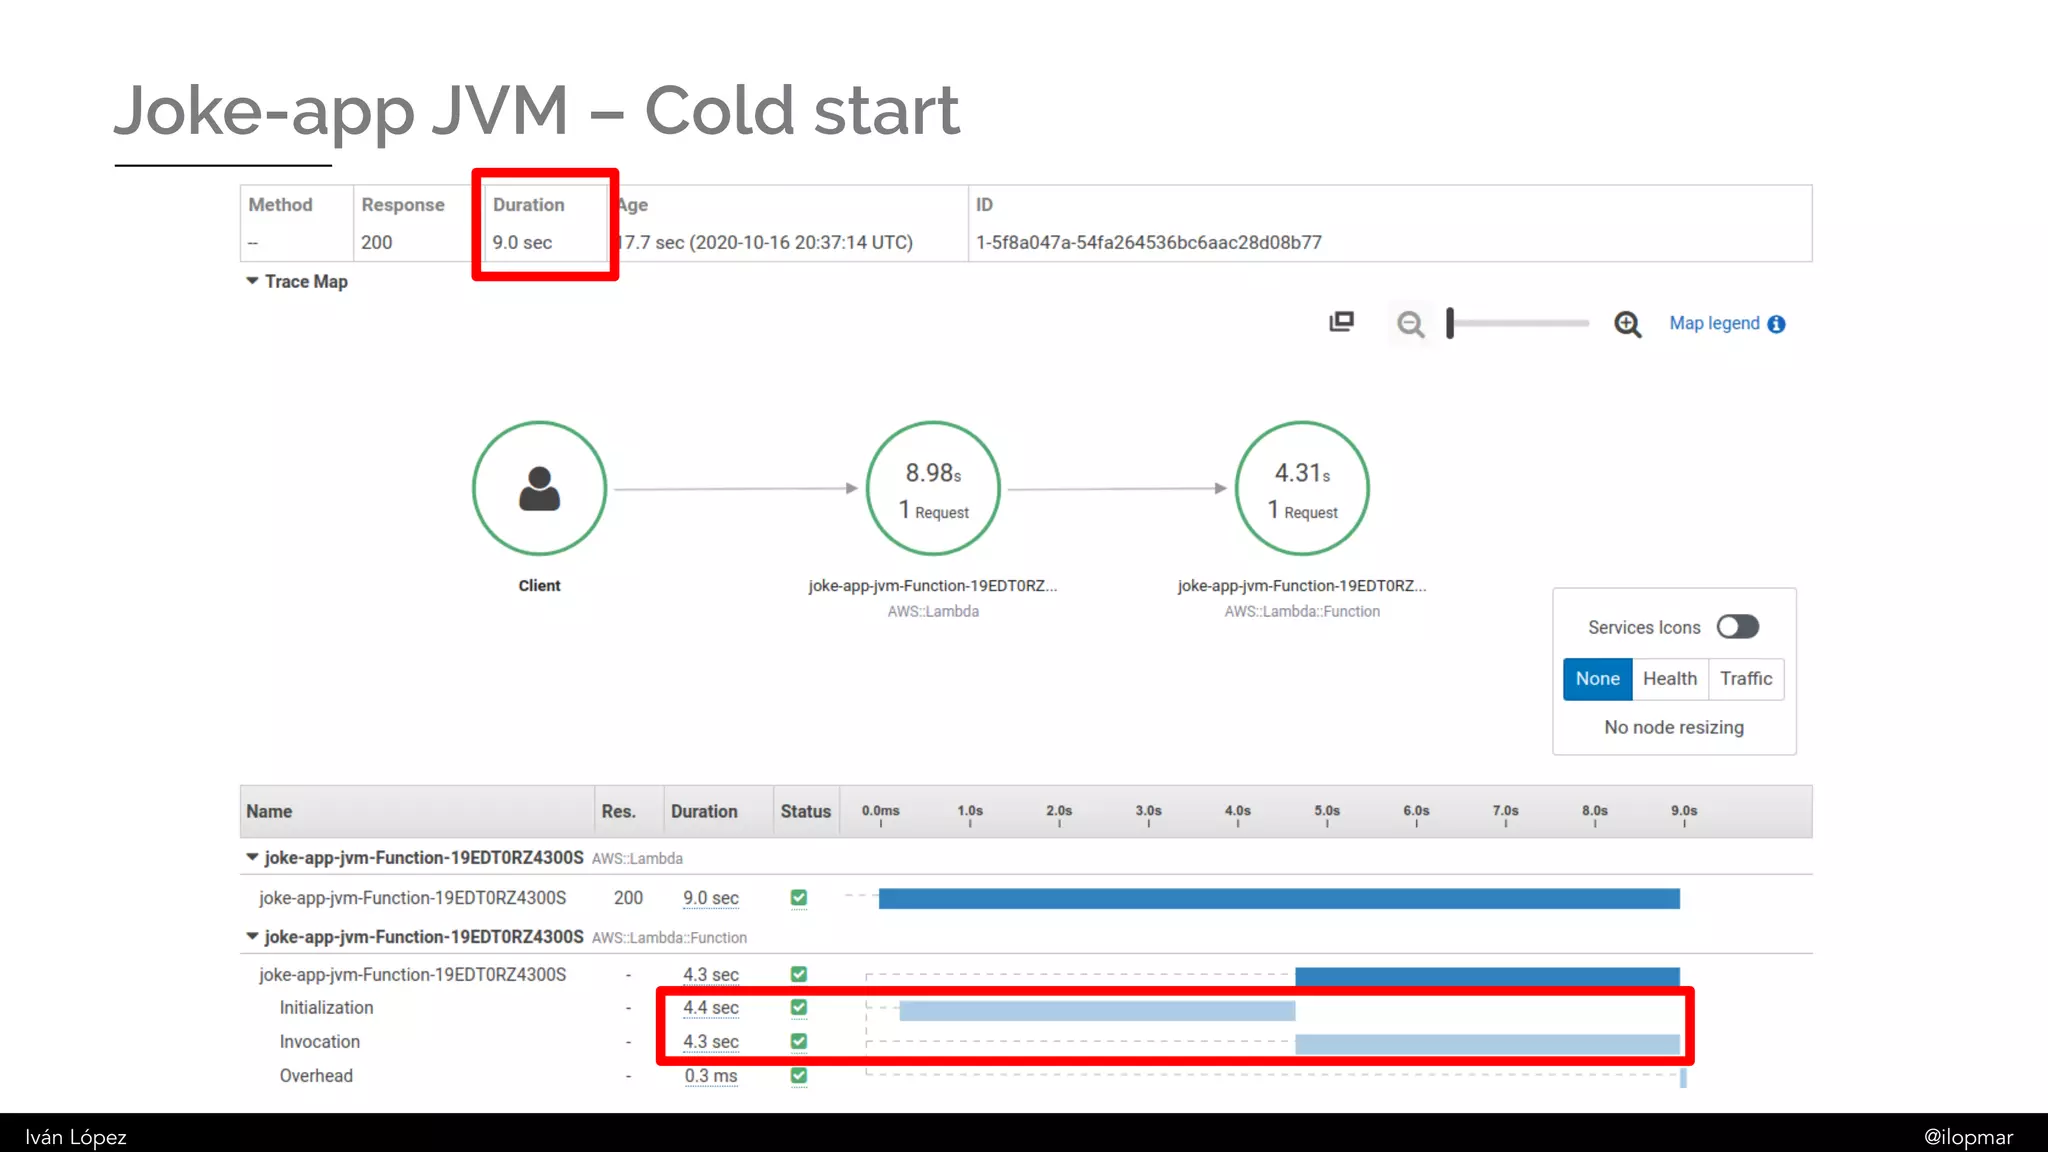Collapse the AWS::Lambda segment group
Screen dimensions: 2048x1152
pos(252,857)
